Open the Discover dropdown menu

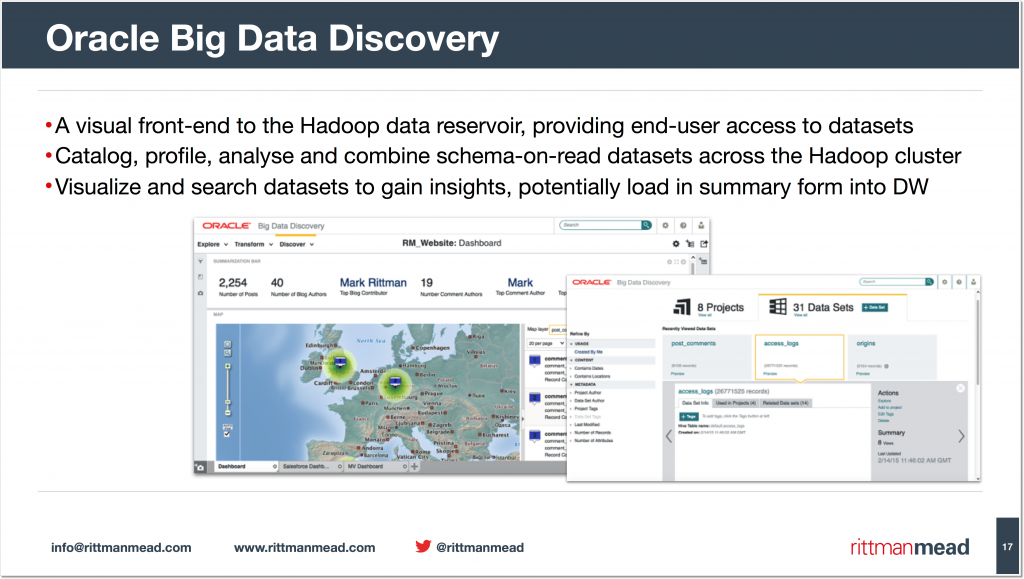pos(297,244)
